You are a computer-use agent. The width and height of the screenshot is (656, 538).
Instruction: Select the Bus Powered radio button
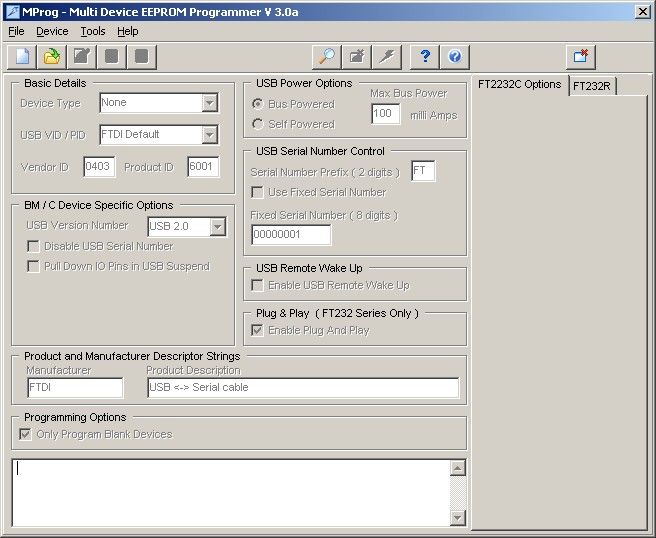(x=258, y=104)
